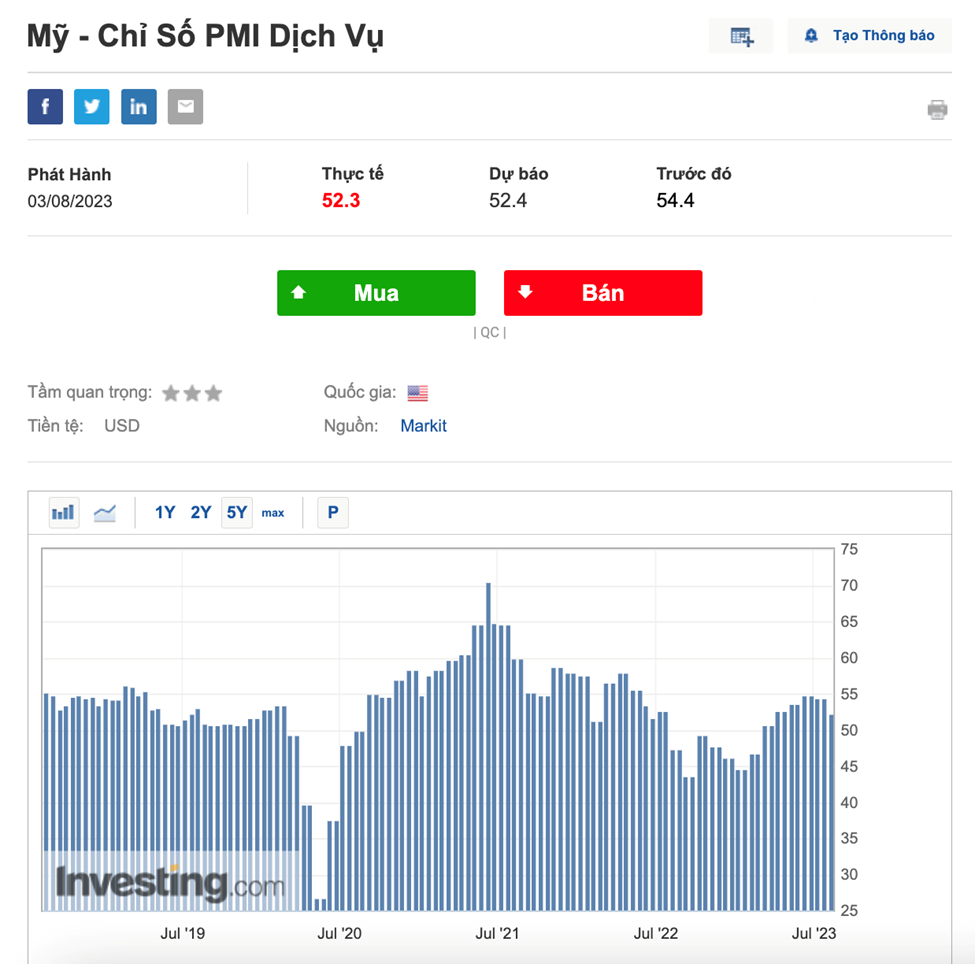Toggle the P chart option
975x964 pixels.
(333, 513)
